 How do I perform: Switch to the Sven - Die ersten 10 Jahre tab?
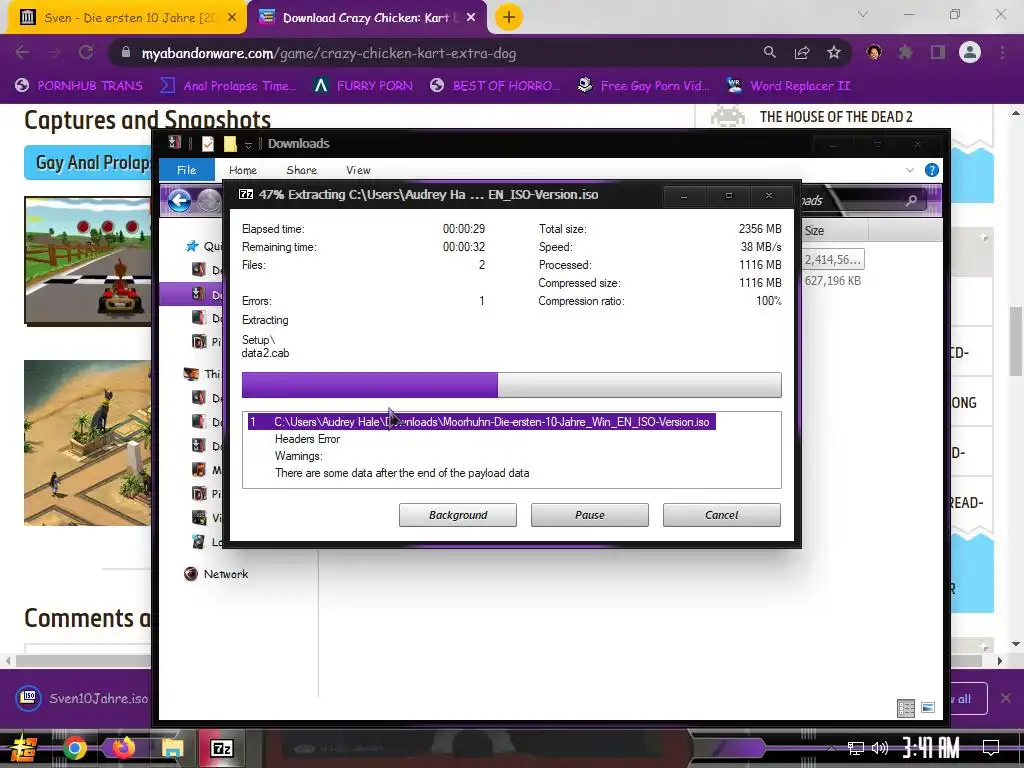pyautogui.click(x=127, y=18)
